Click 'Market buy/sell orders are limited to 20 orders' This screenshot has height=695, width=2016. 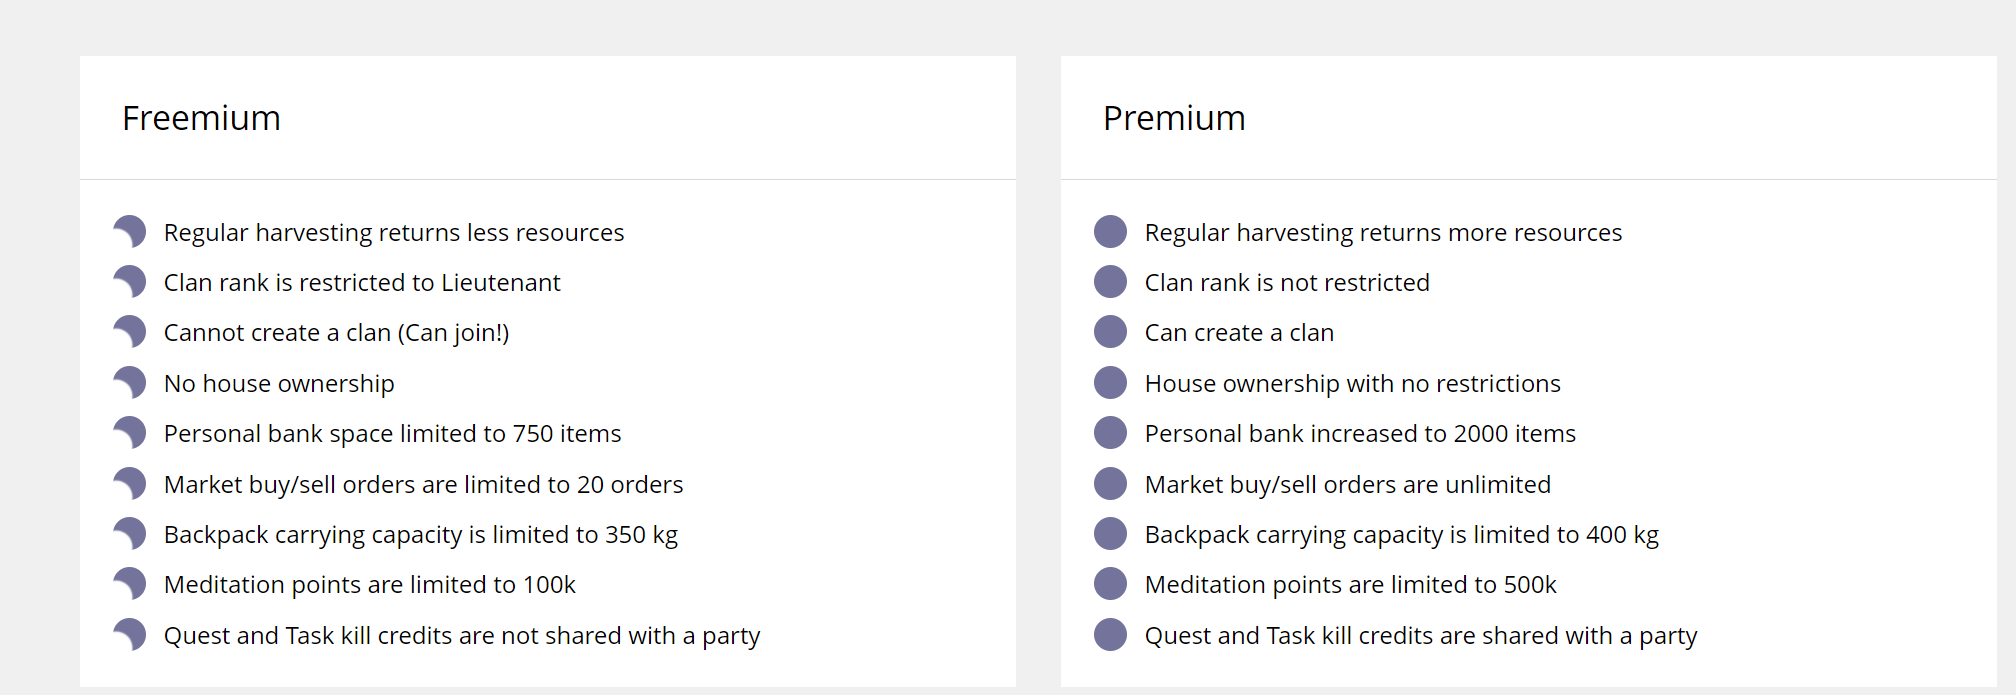[x=423, y=485]
